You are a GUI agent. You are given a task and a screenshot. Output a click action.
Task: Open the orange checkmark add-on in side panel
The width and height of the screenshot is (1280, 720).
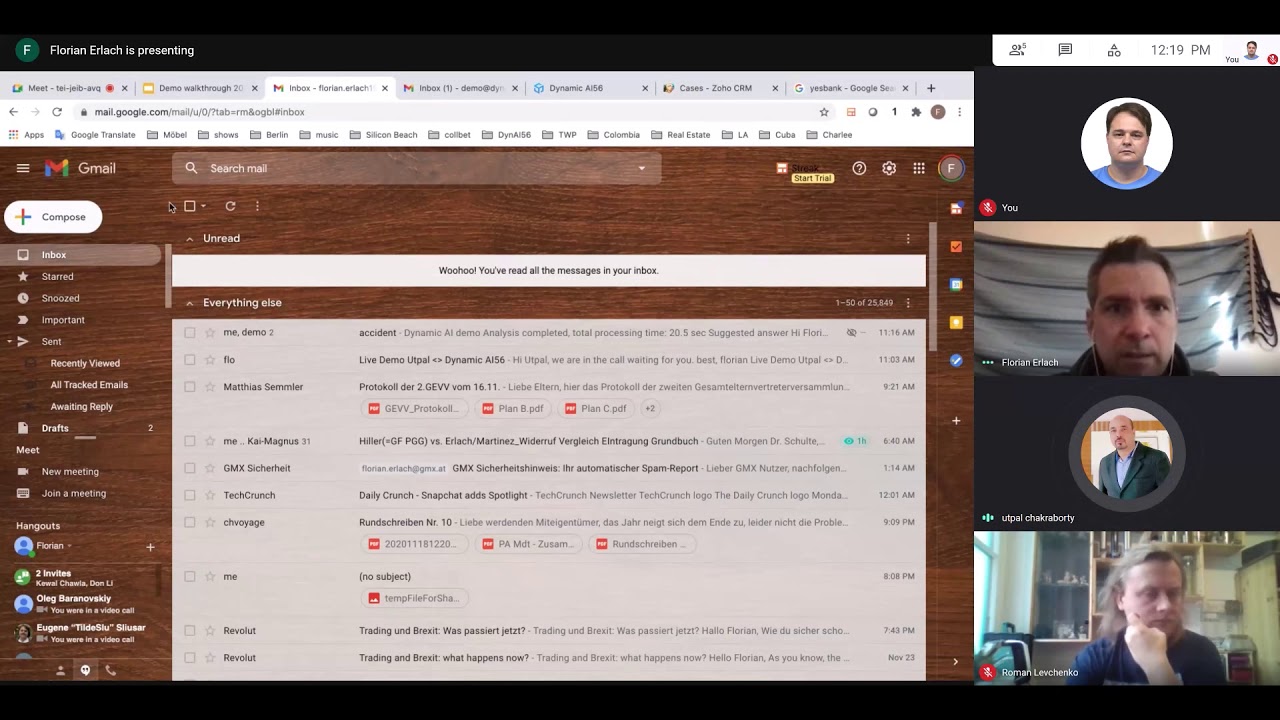[956, 246]
